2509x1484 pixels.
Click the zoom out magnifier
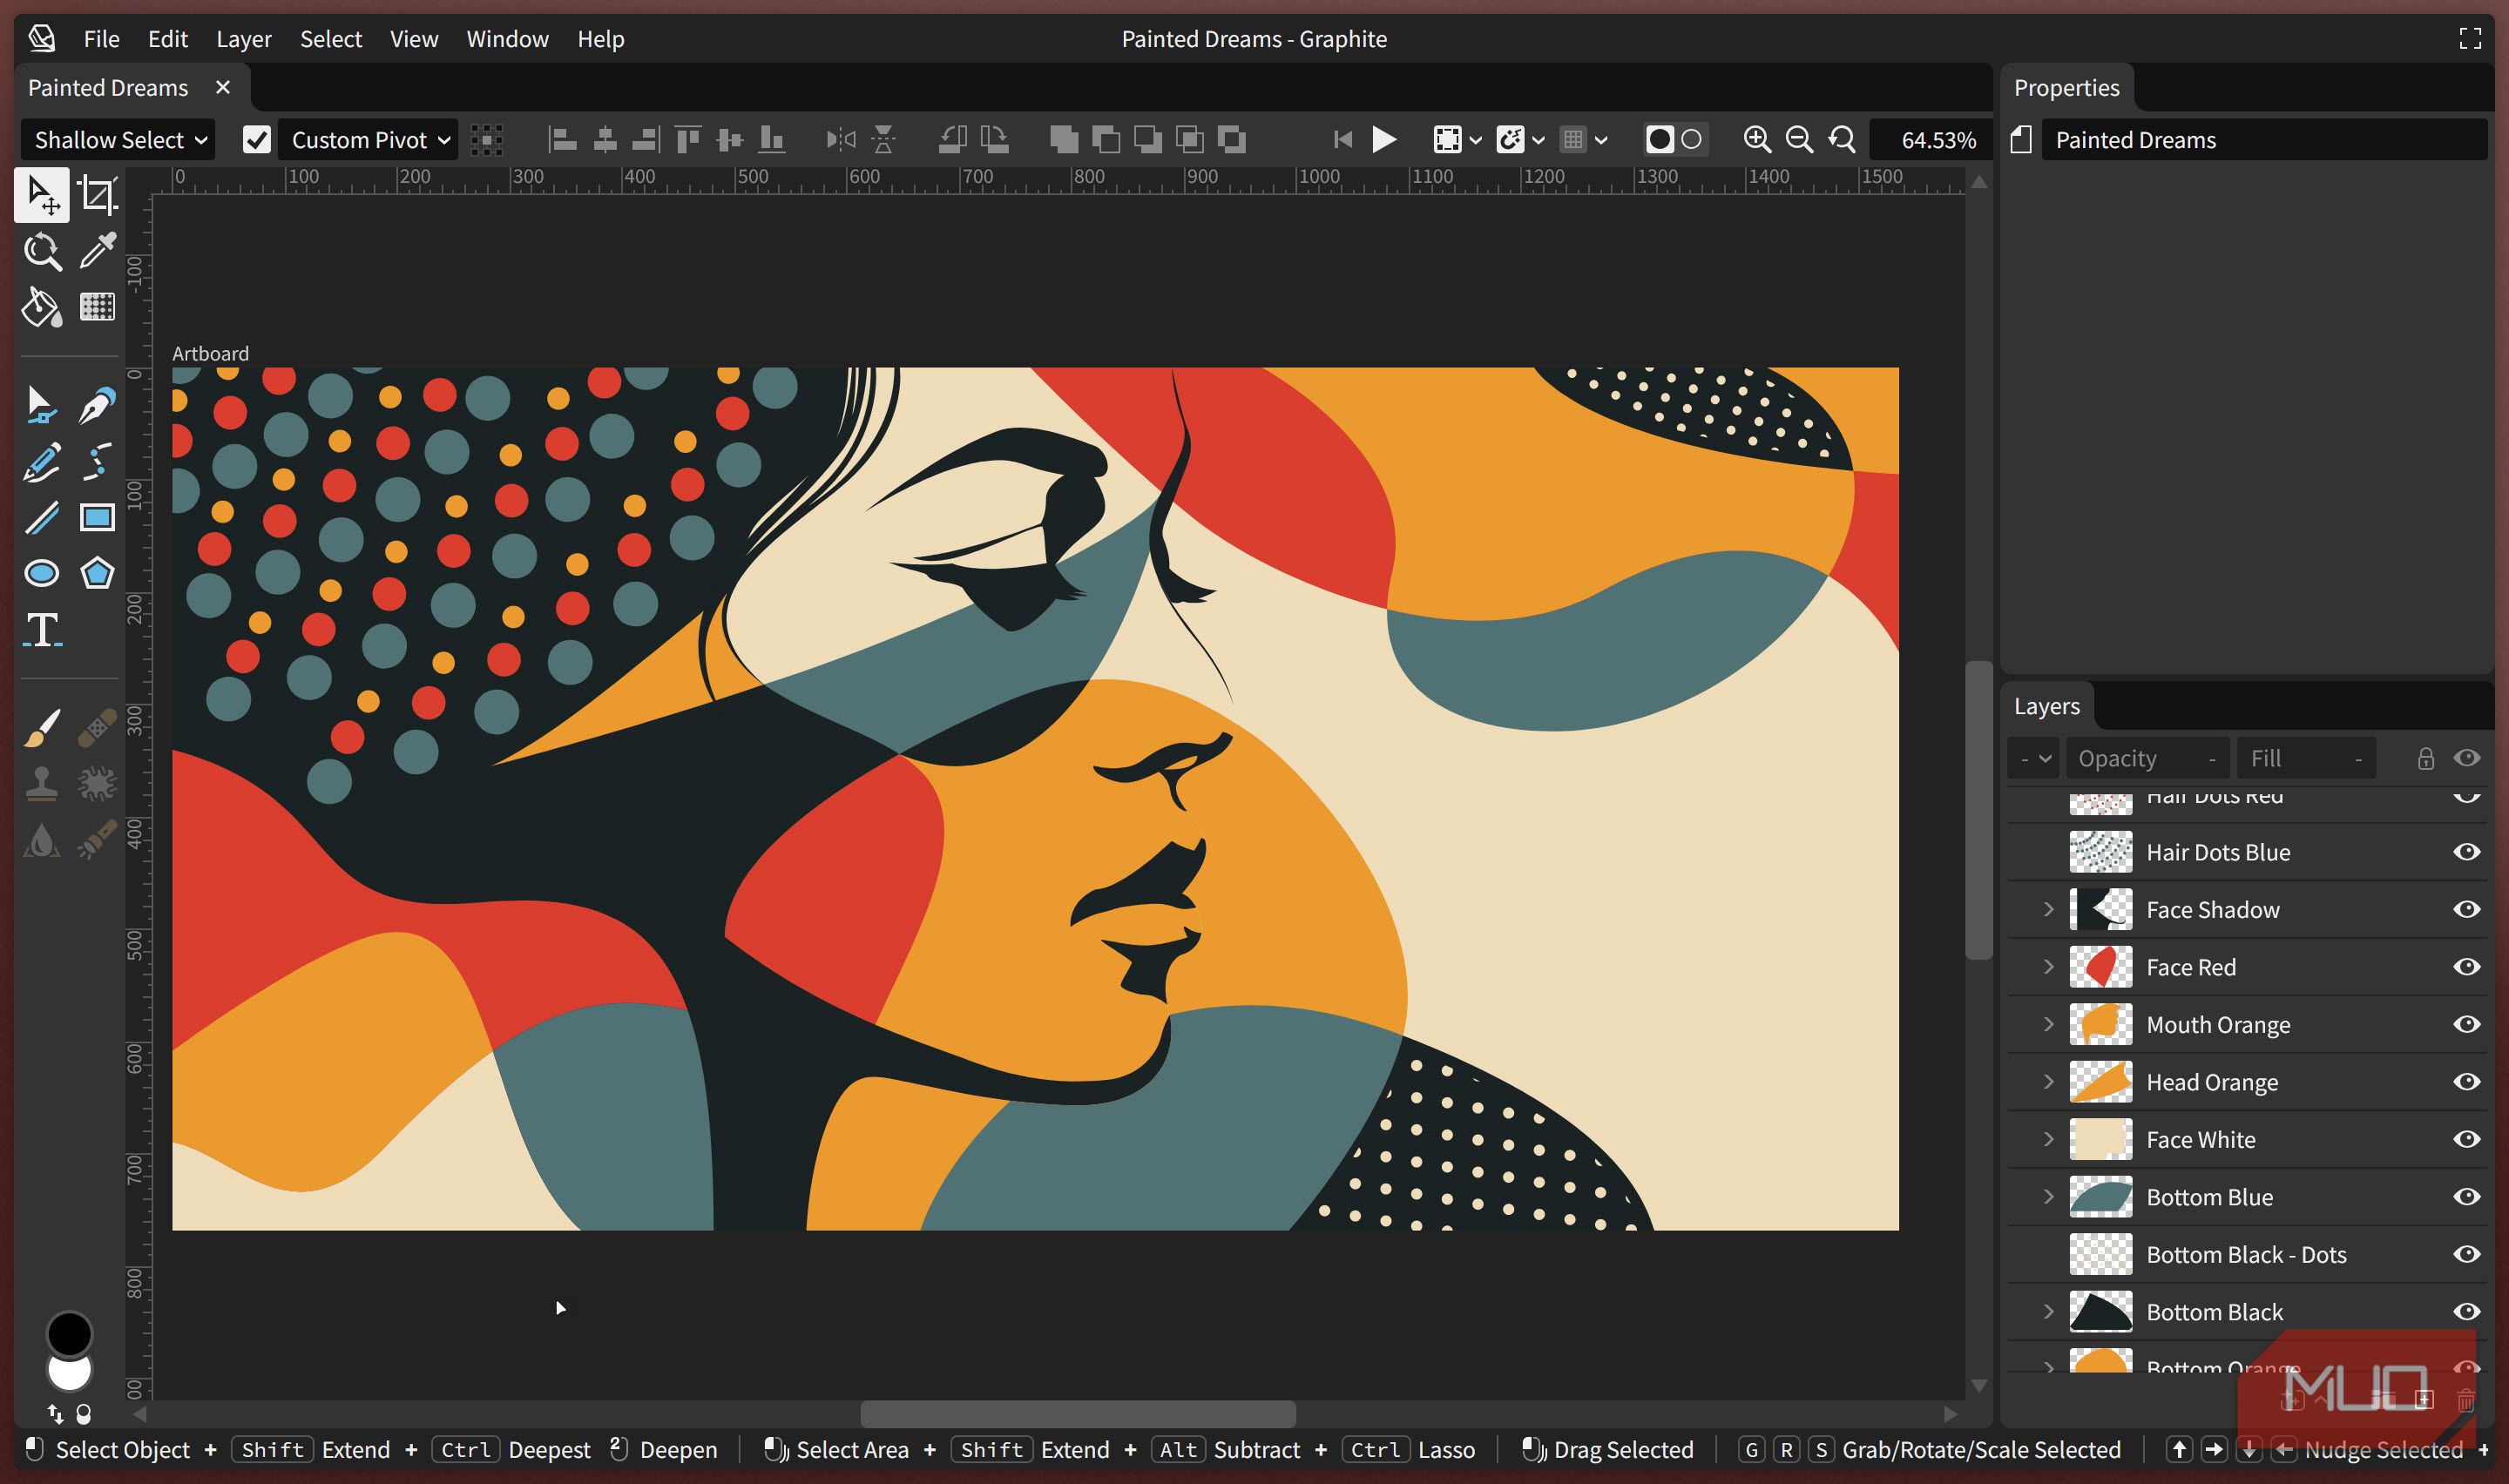pos(1799,140)
